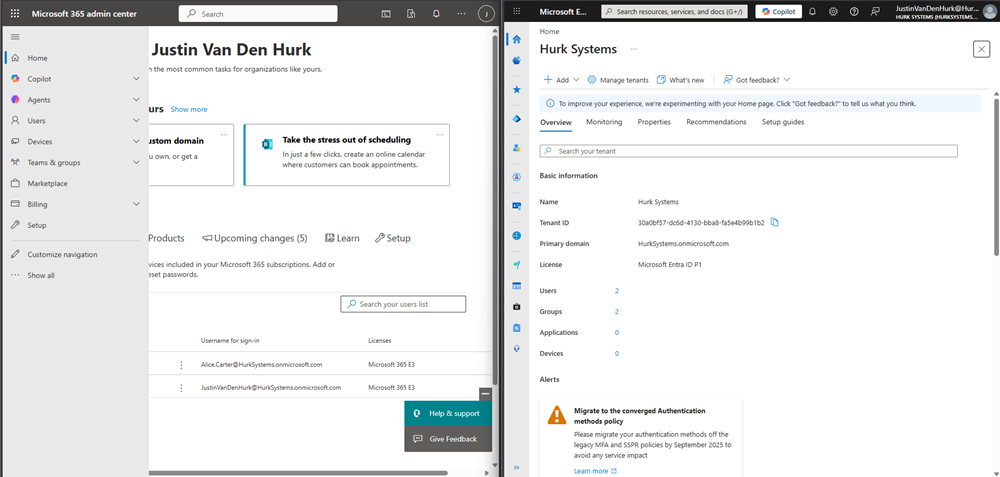
Task: Open row actions menu for JustinVanDenHurk user row
Action: click(181, 388)
